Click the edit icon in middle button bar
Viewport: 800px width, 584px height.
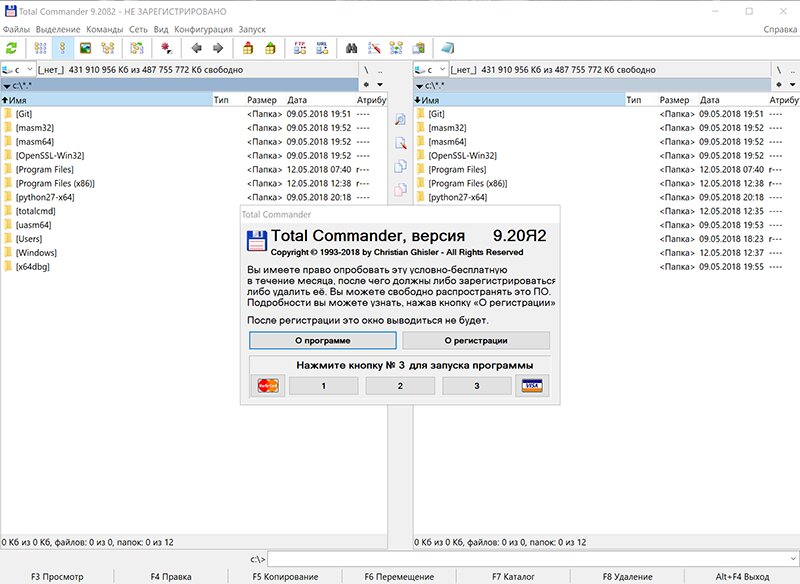[x=401, y=143]
